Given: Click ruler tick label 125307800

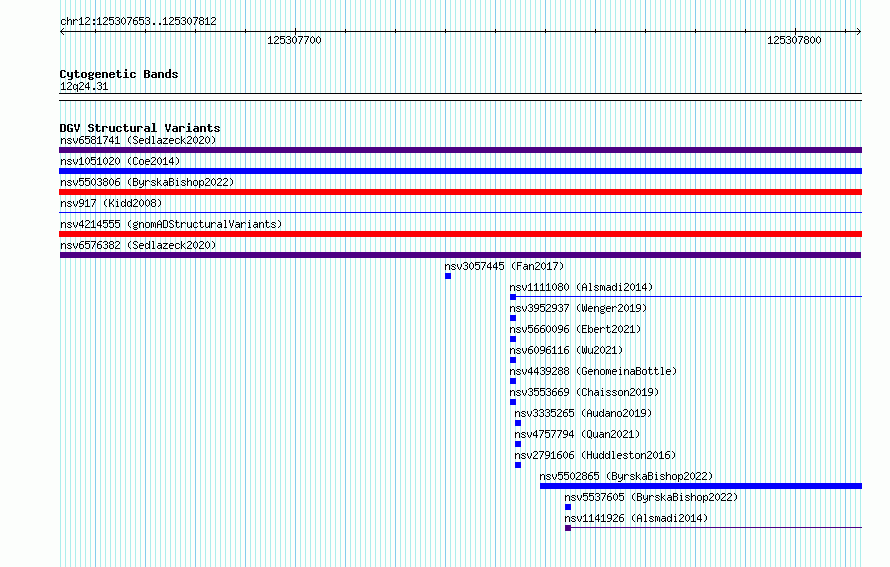Looking at the screenshot, I should coord(794,40).
